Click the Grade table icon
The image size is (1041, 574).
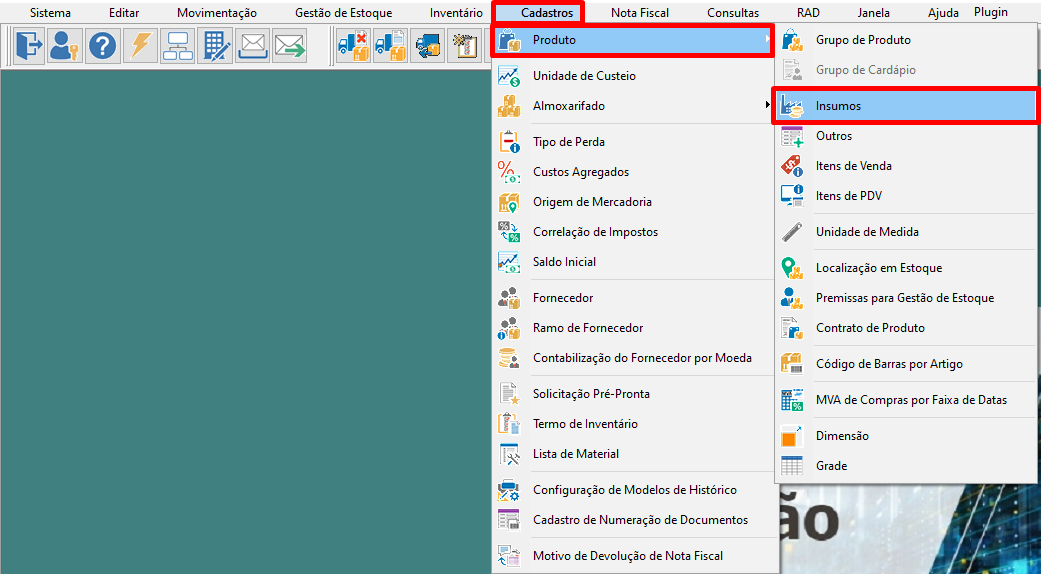pyautogui.click(x=792, y=465)
